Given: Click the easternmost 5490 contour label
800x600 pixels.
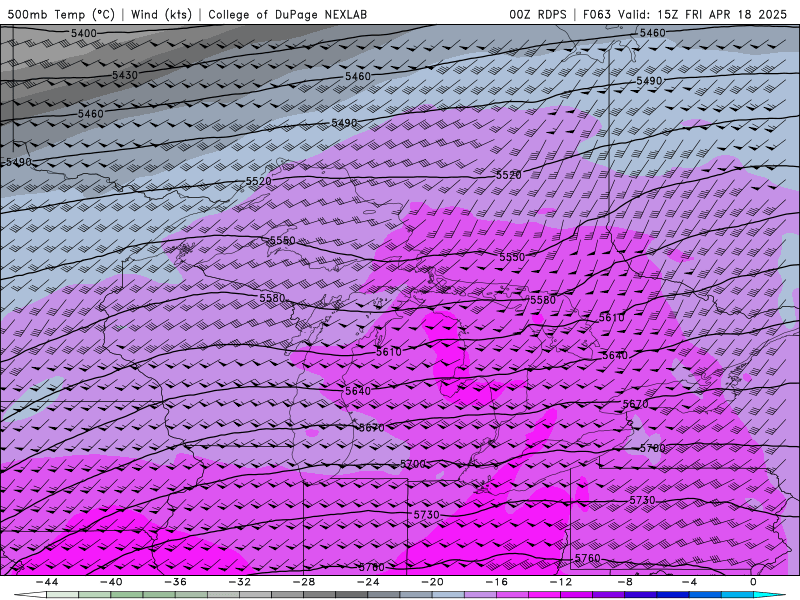Looking at the screenshot, I should pos(649,81).
